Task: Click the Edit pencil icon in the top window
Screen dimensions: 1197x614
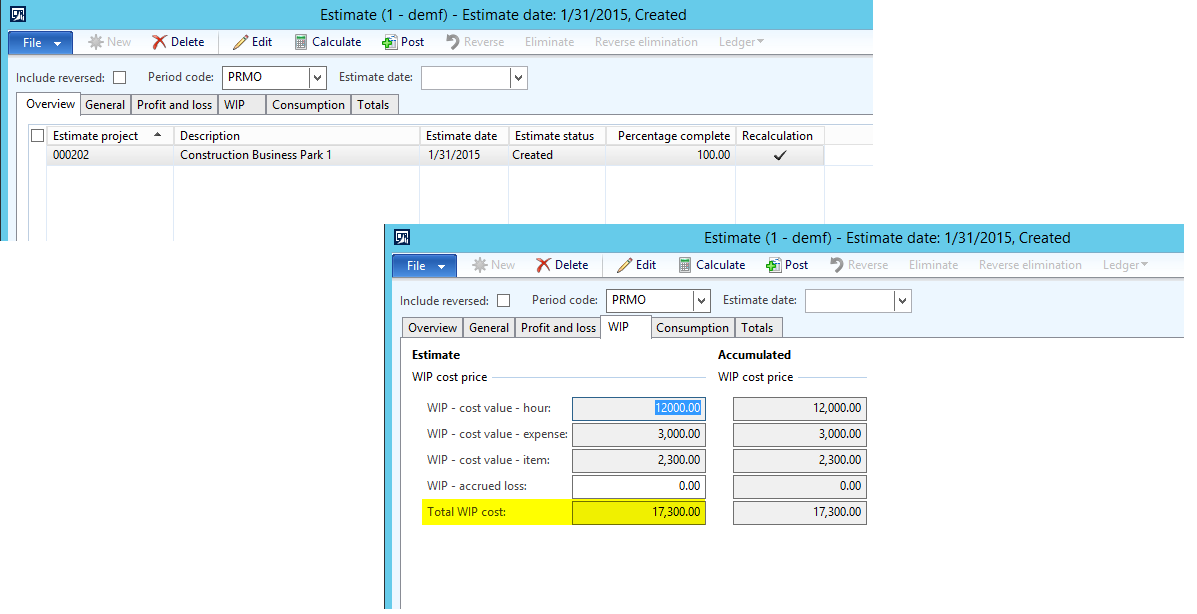Action: (240, 42)
